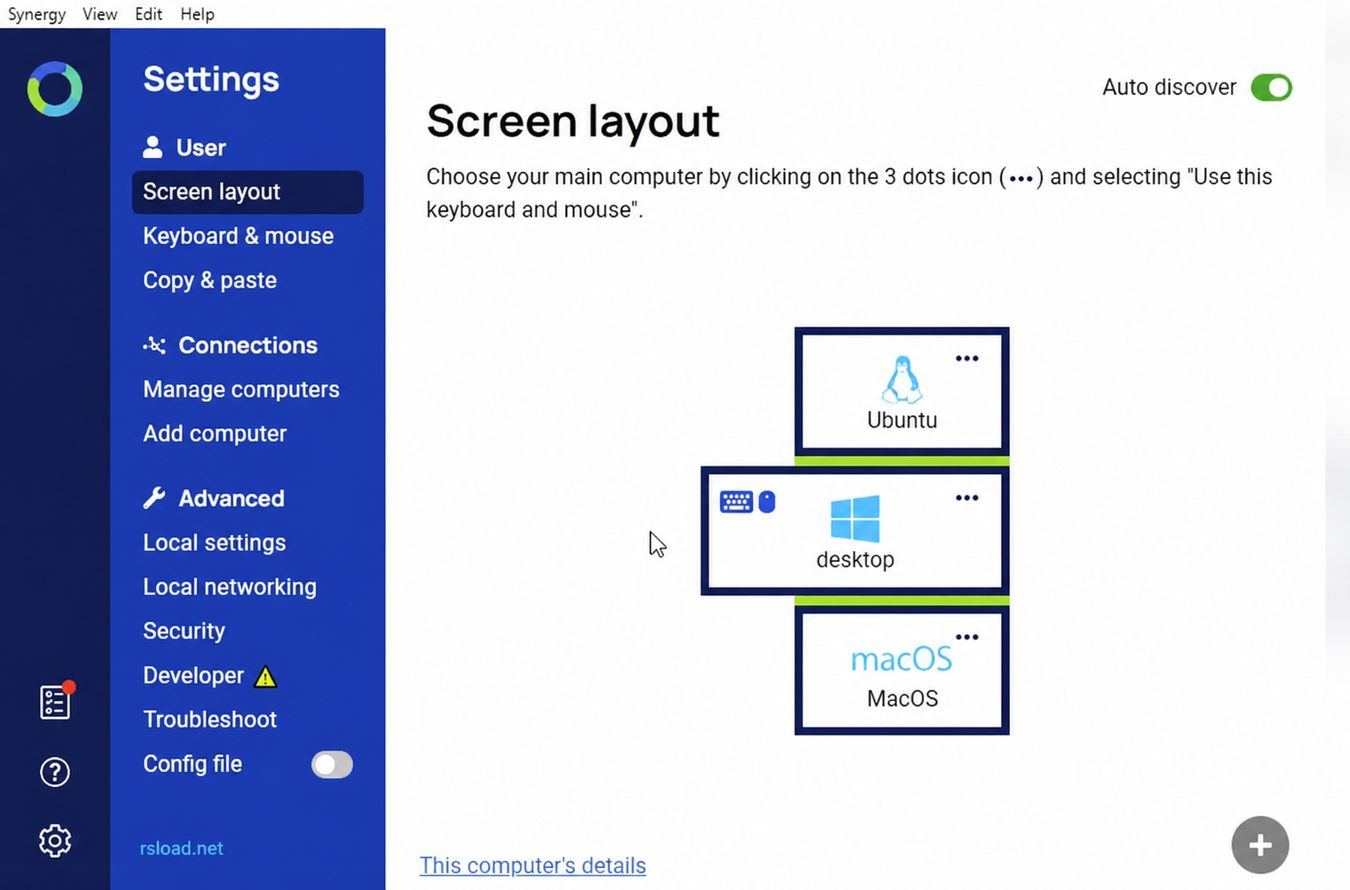Click the Advanced section wrench icon

[x=154, y=498]
